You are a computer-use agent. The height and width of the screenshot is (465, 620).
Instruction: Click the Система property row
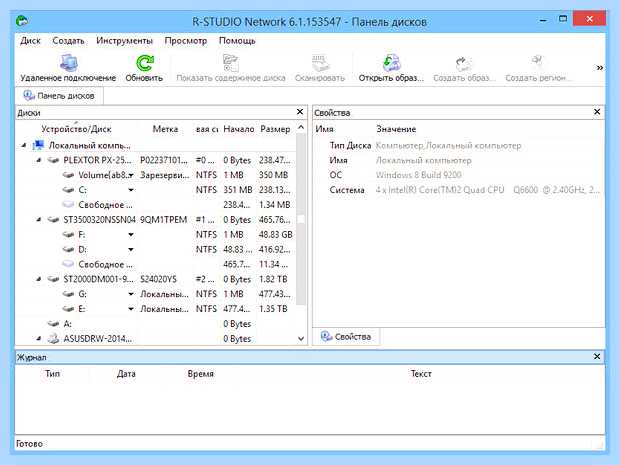coord(459,190)
